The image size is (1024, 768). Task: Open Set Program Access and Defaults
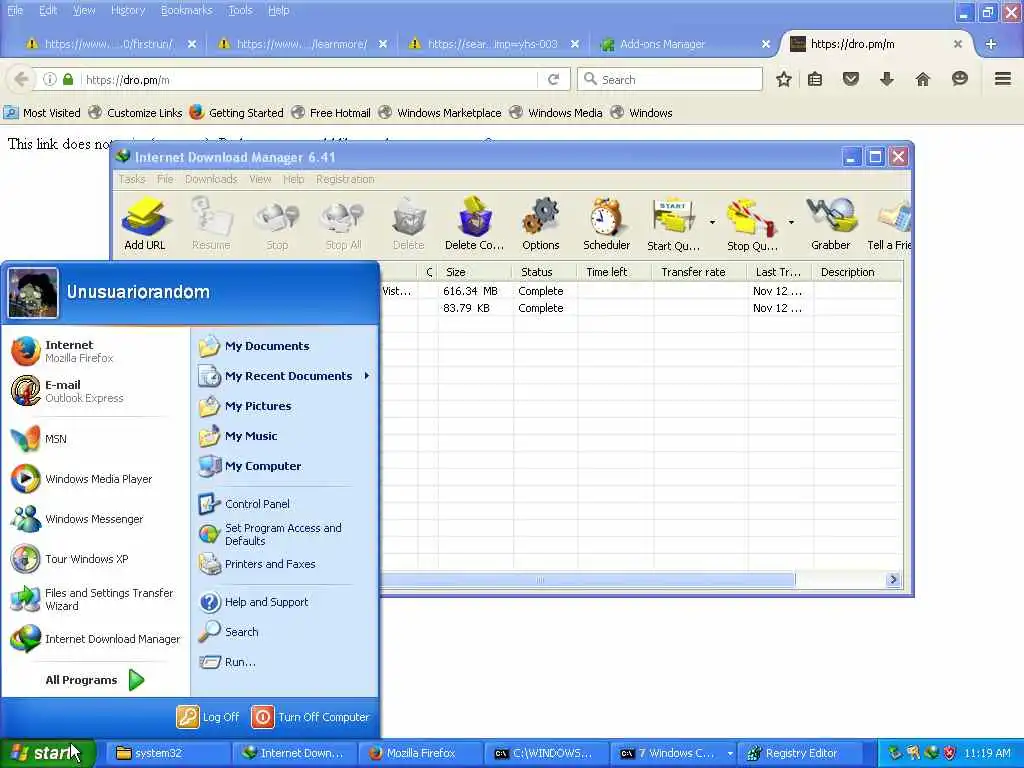click(x=270, y=534)
